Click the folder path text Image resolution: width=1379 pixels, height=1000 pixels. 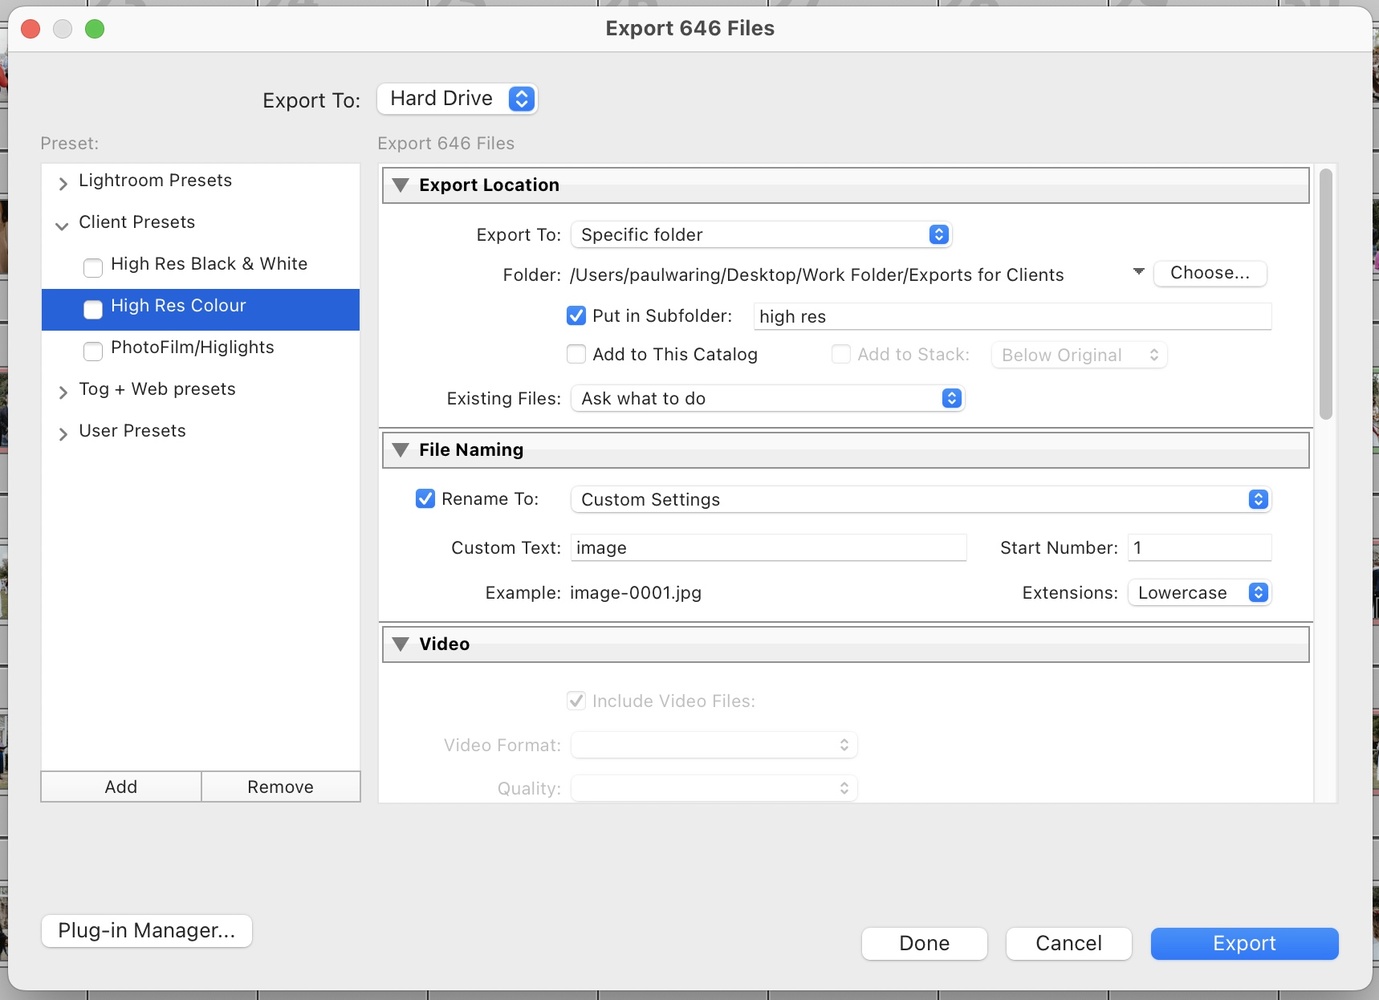pyautogui.click(x=816, y=275)
